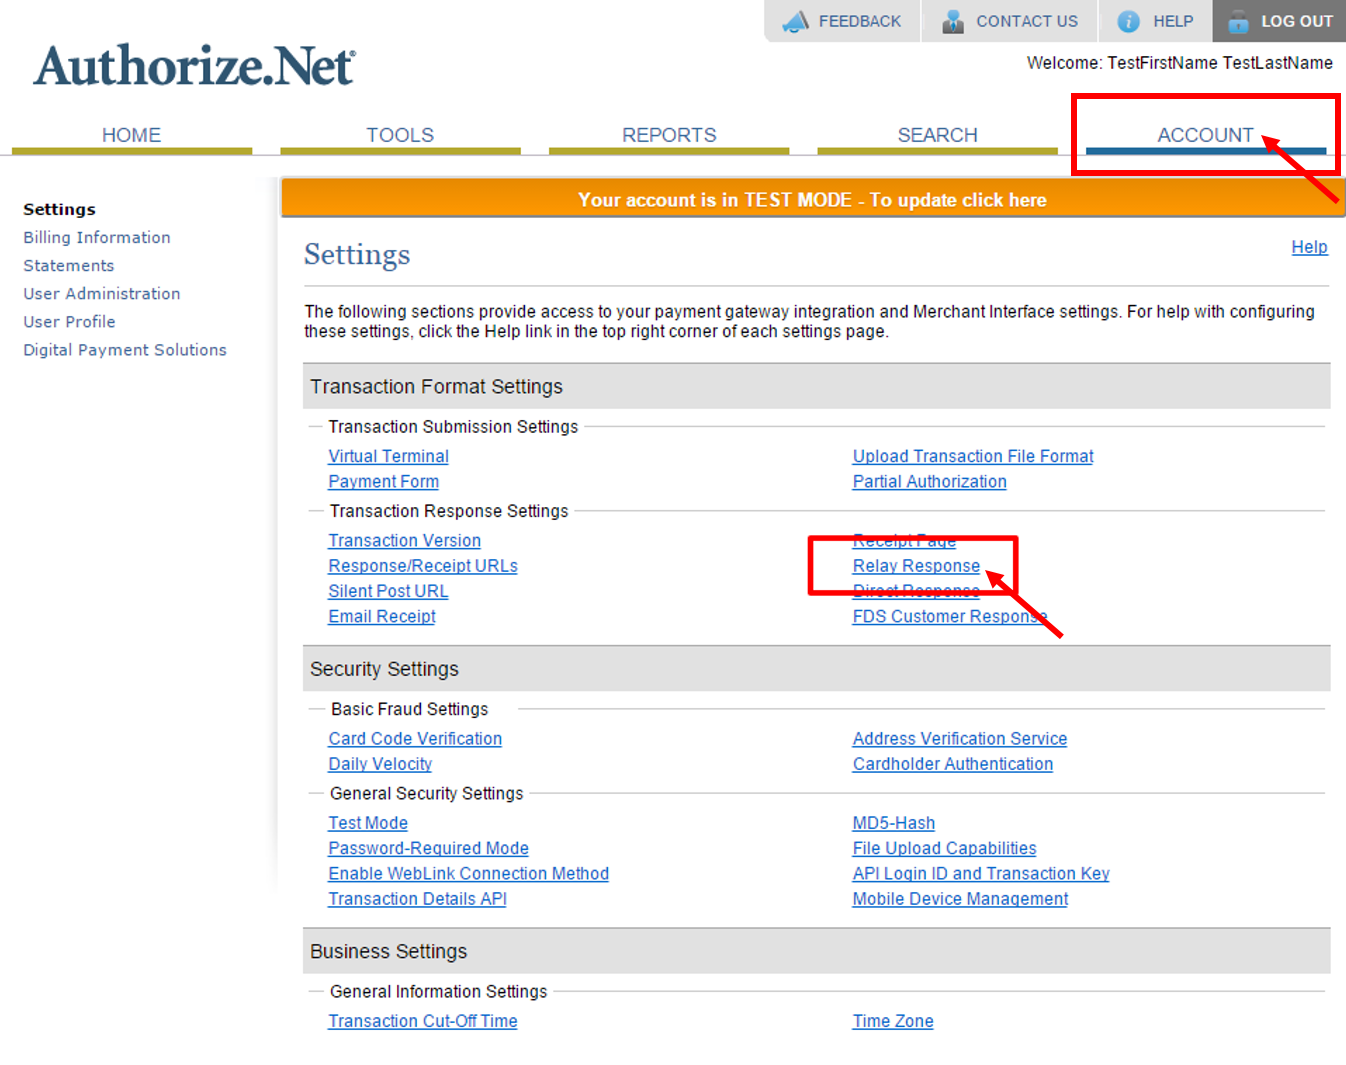Switch to the ACCOUNT tab
1346x1065 pixels.
[1205, 134]
